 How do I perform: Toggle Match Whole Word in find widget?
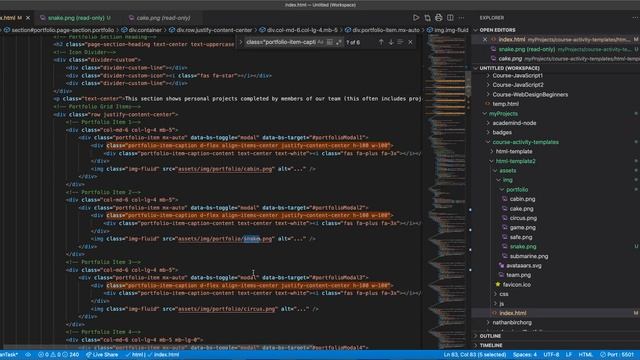[x=329, y=42]
